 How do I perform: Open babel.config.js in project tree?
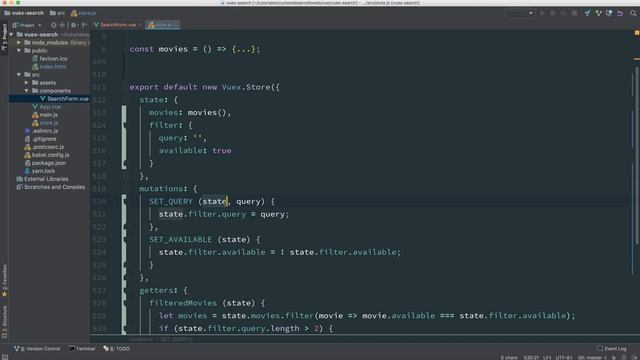(x=47, y=155)
